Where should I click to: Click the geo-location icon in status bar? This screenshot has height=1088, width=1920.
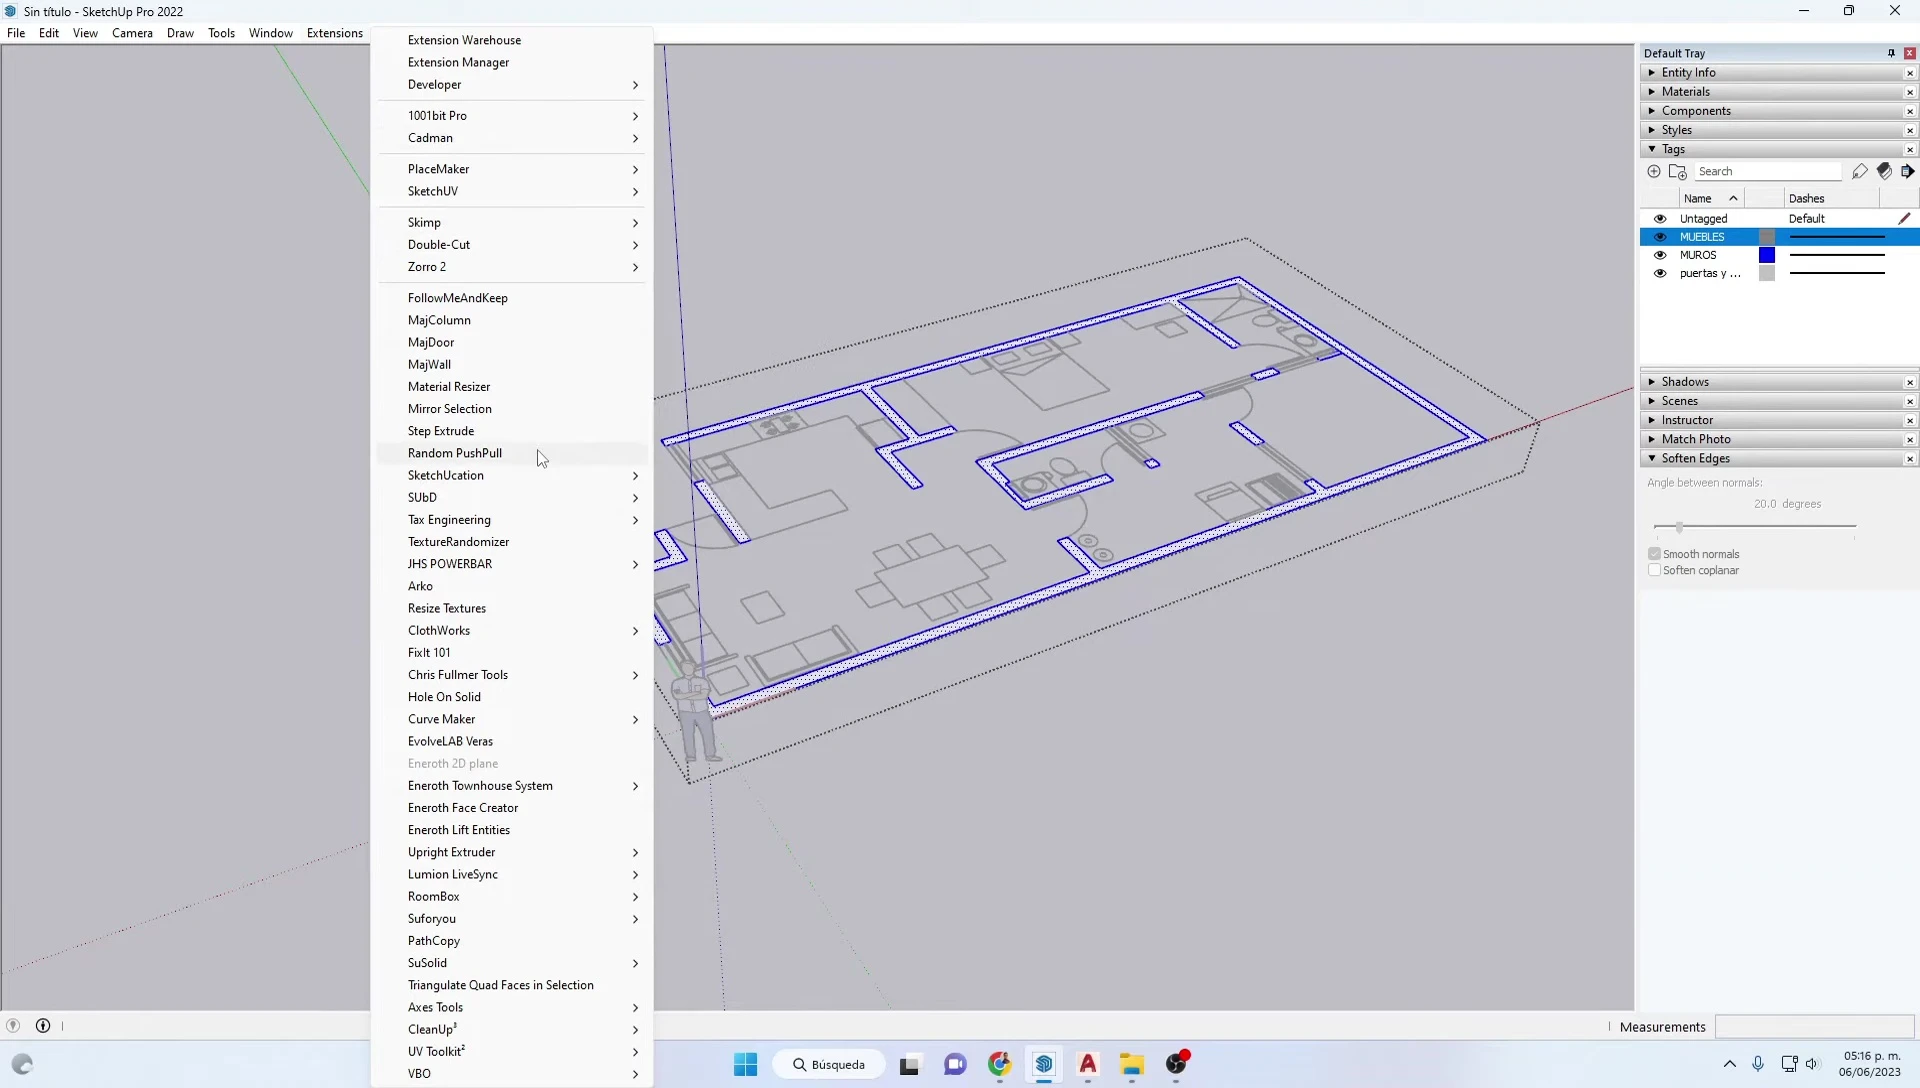[13, 1026]
